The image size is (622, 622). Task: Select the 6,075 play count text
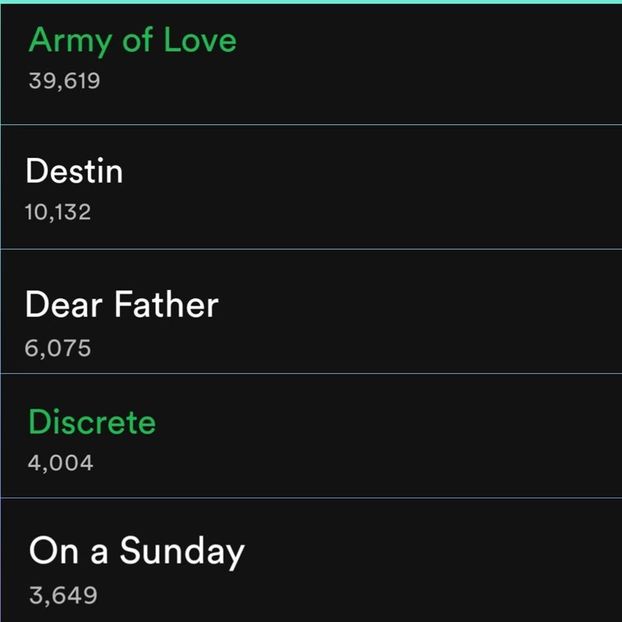coord(58,348)
